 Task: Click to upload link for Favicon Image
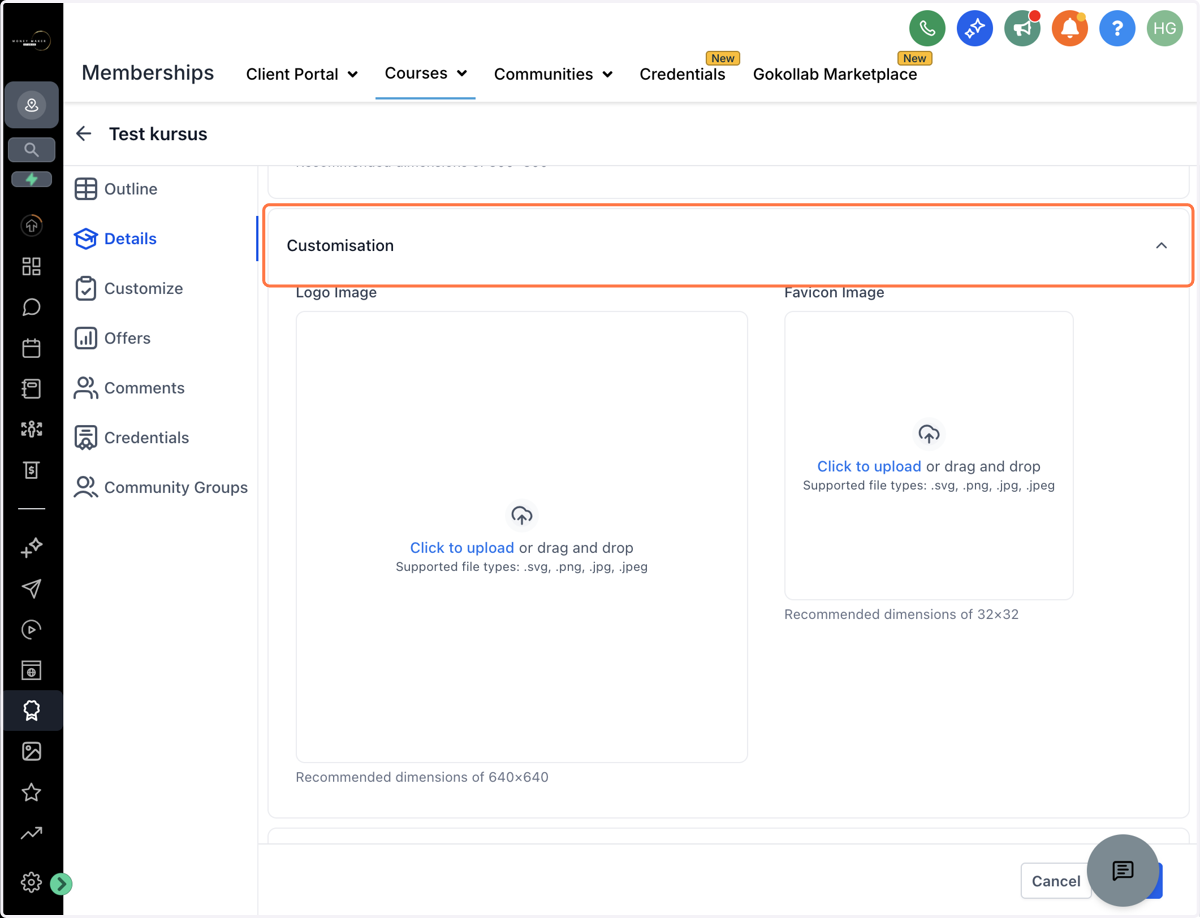pos(869,466)
